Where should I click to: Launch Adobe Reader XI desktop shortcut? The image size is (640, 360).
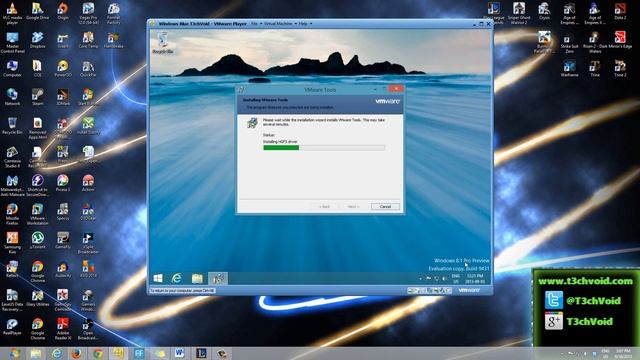[63, 329]
